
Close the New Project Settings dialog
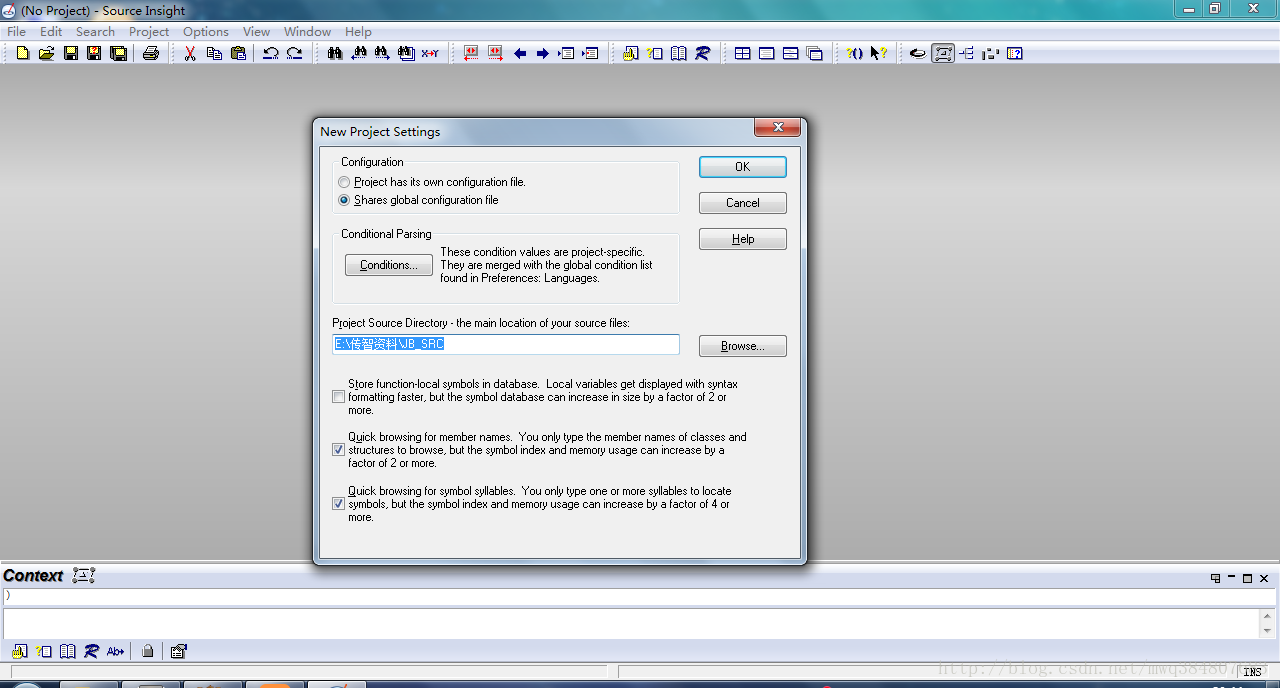point(777,127)
